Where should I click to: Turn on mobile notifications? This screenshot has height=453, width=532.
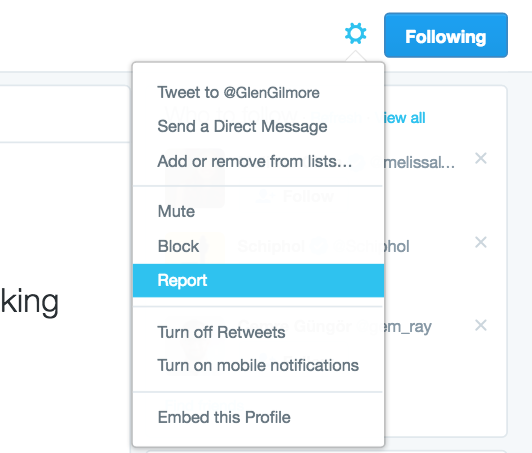coord(258,365)
